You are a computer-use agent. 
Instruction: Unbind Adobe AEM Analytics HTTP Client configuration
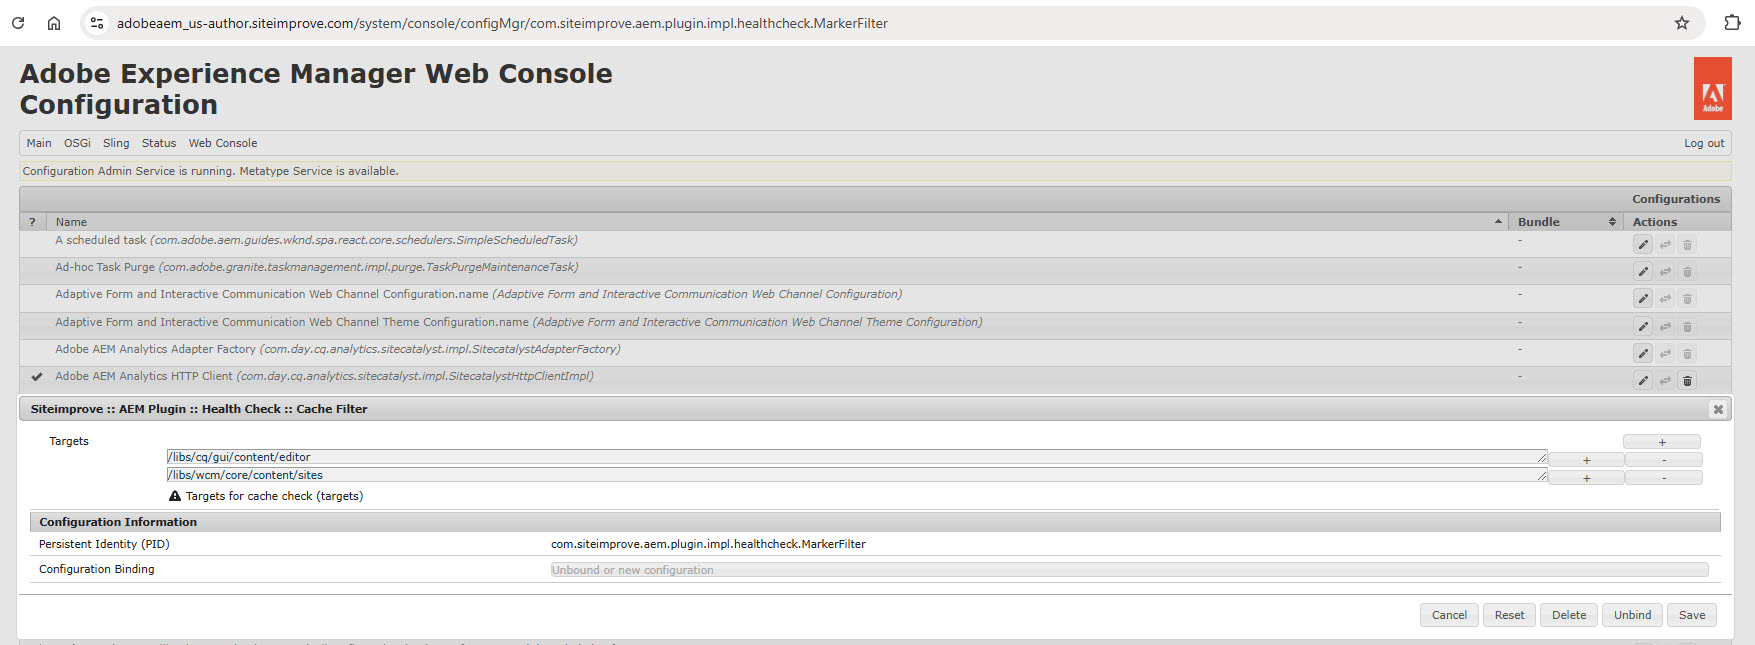[x=1665, y=381]
